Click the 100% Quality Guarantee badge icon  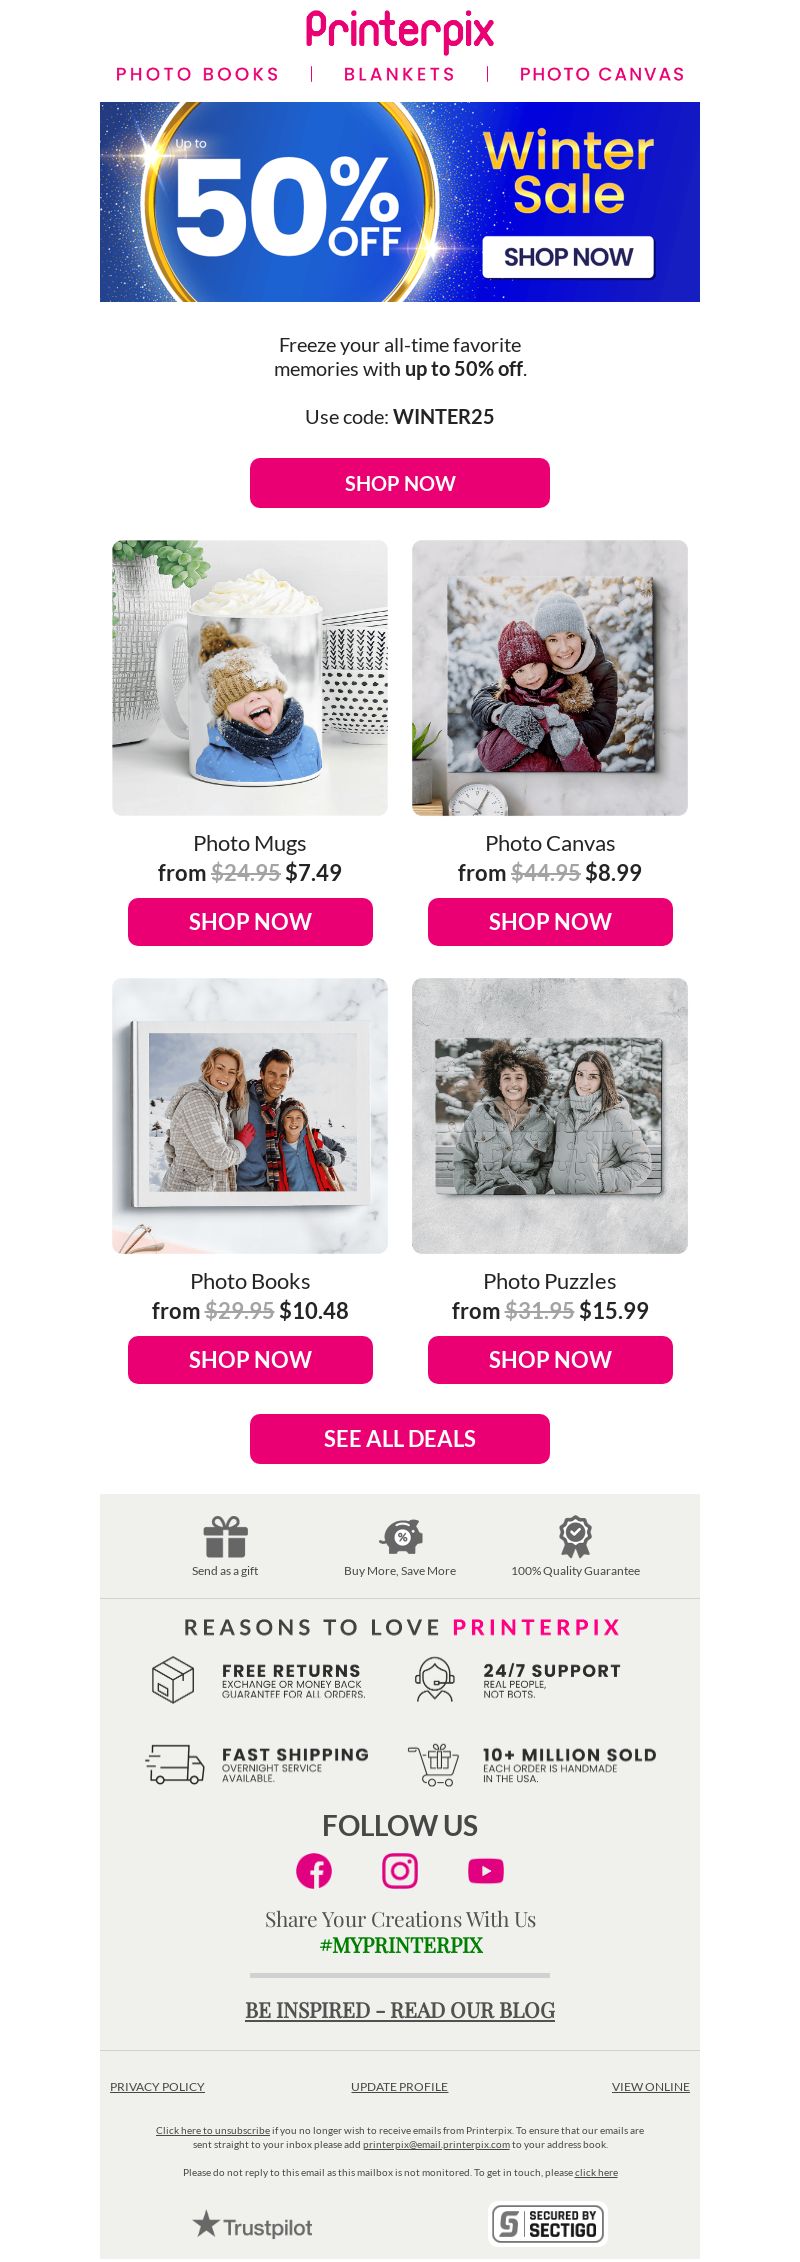[x=575, y=1536]
